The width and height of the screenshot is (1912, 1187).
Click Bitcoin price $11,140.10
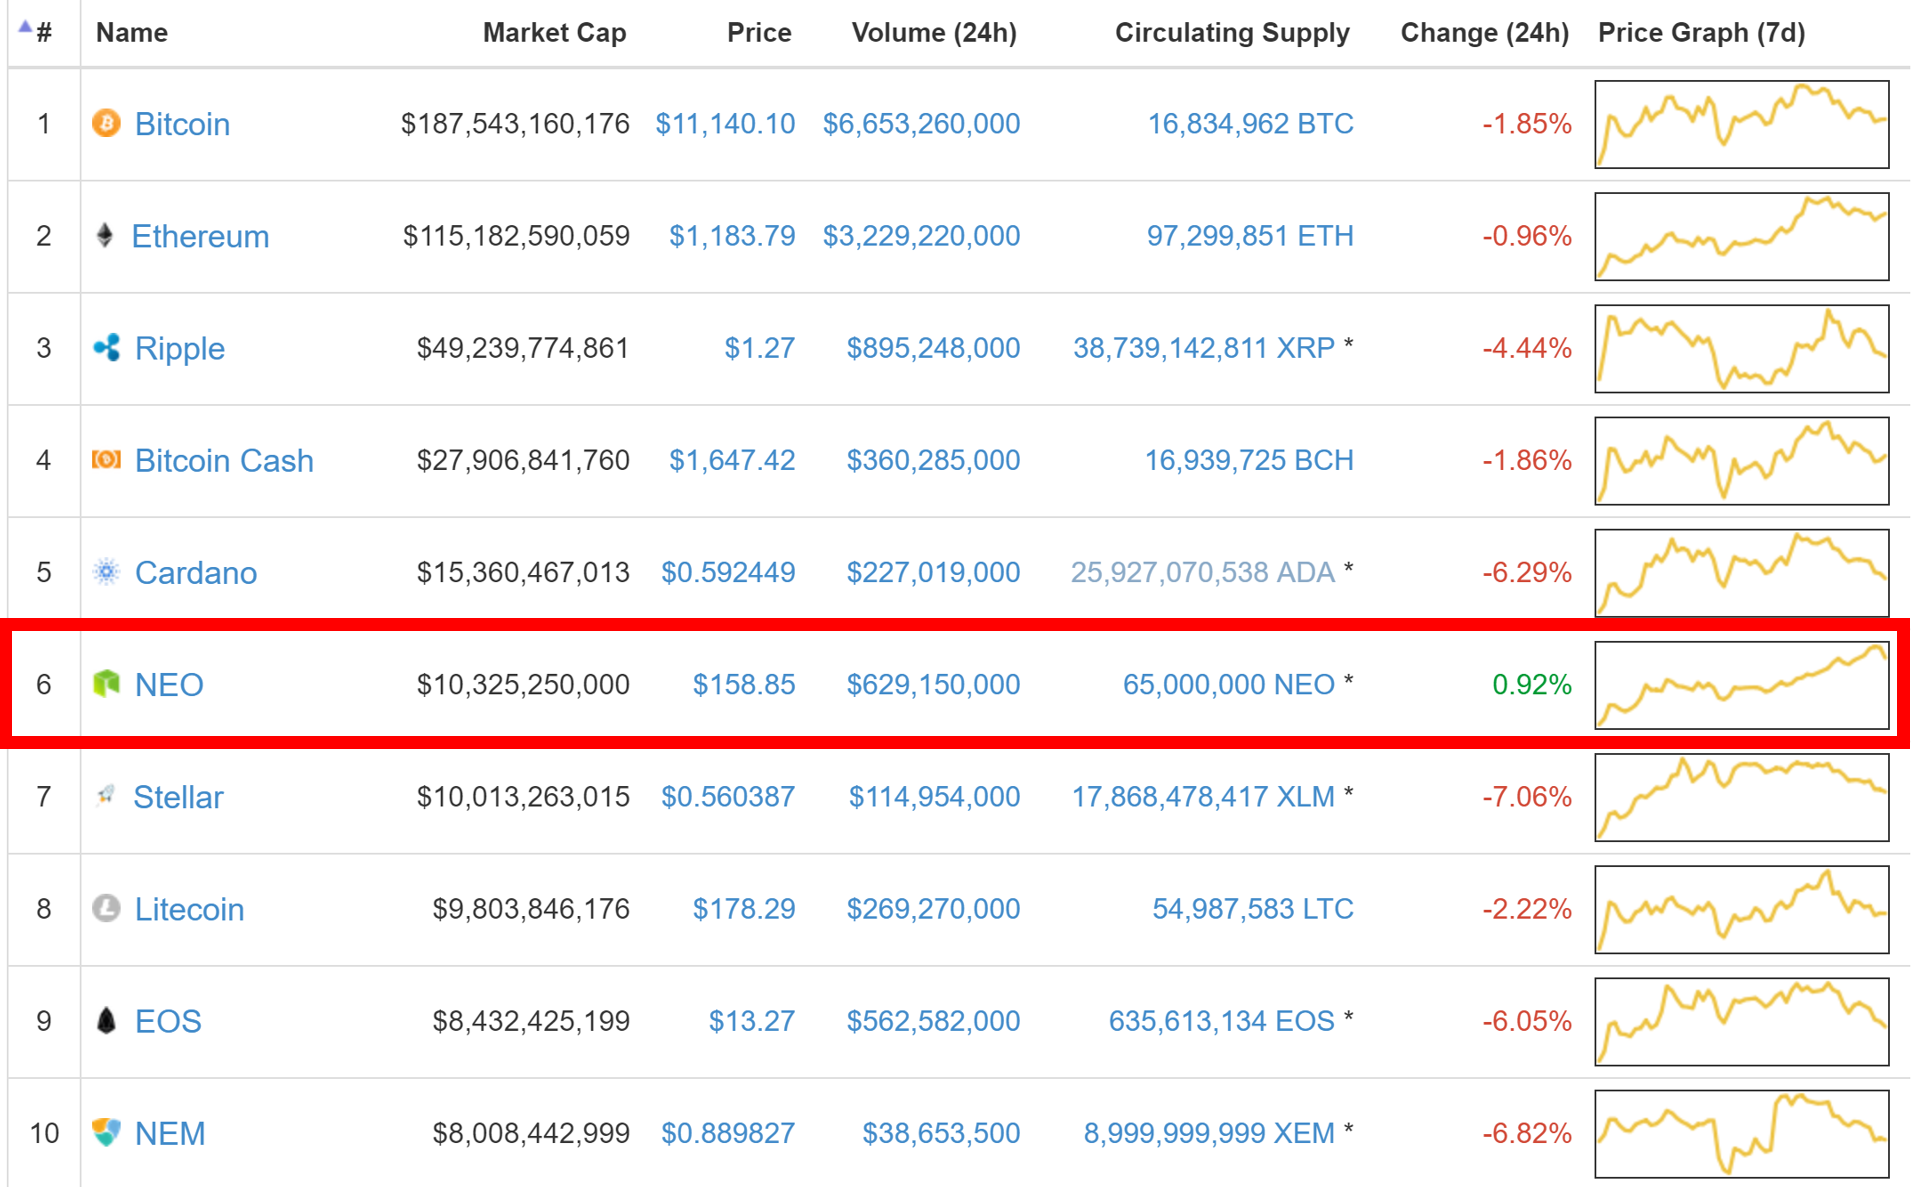(725, 123)
